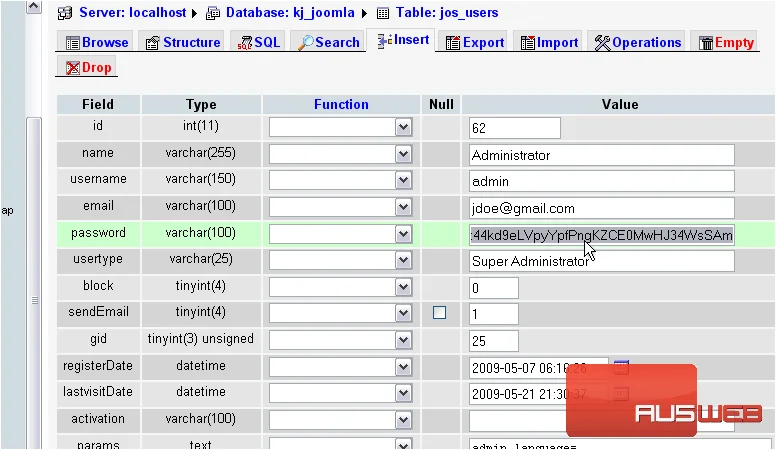This screenshot has width=776, height=450.
Task: Select the Insert tab
Action: pos(402,40)
